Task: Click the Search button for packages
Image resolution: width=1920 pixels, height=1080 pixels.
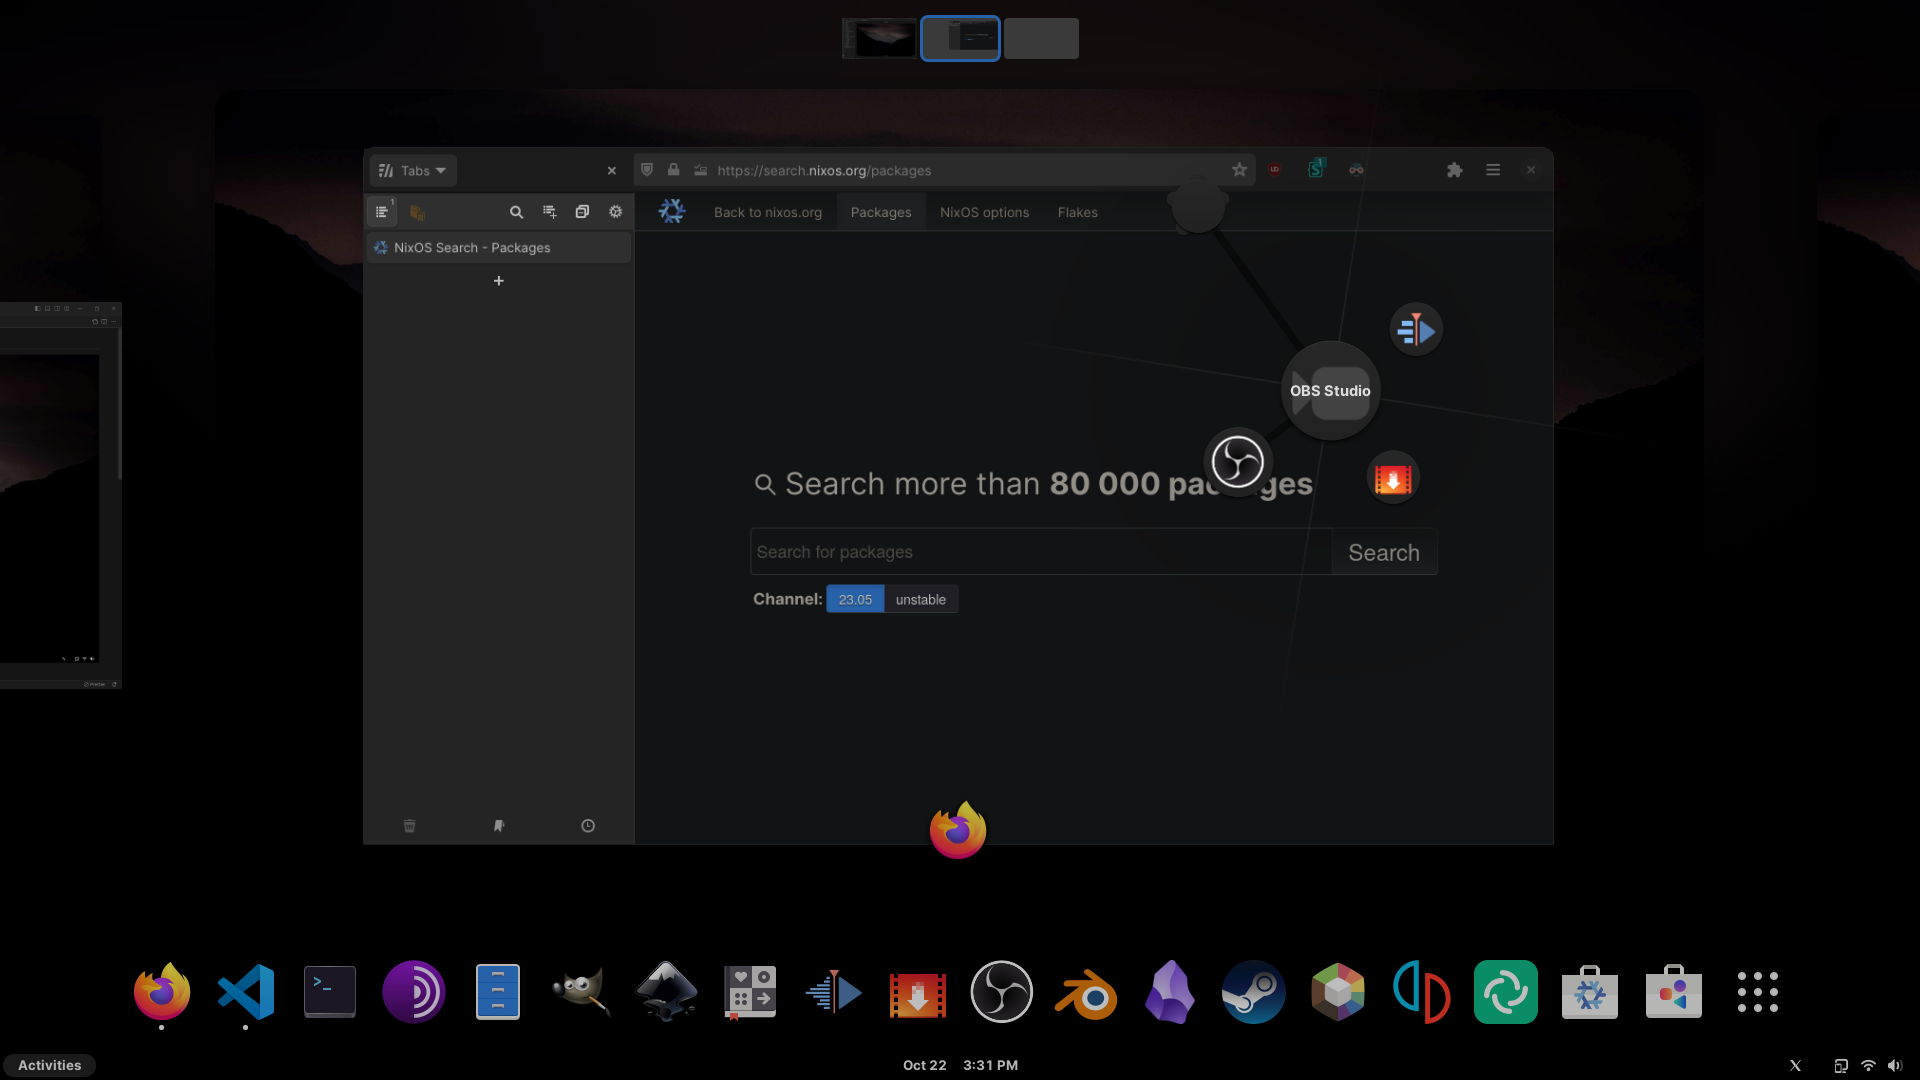Action: (1383, 551)
